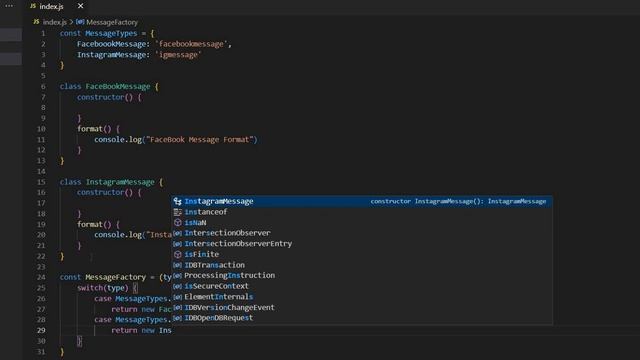Click 'const MessageTypes' on line 1

click(x=98, y=33)
